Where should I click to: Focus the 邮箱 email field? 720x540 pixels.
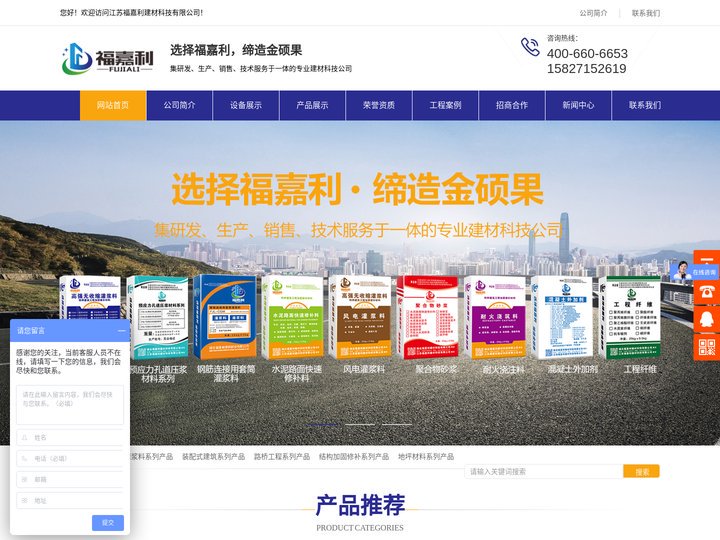70,479
